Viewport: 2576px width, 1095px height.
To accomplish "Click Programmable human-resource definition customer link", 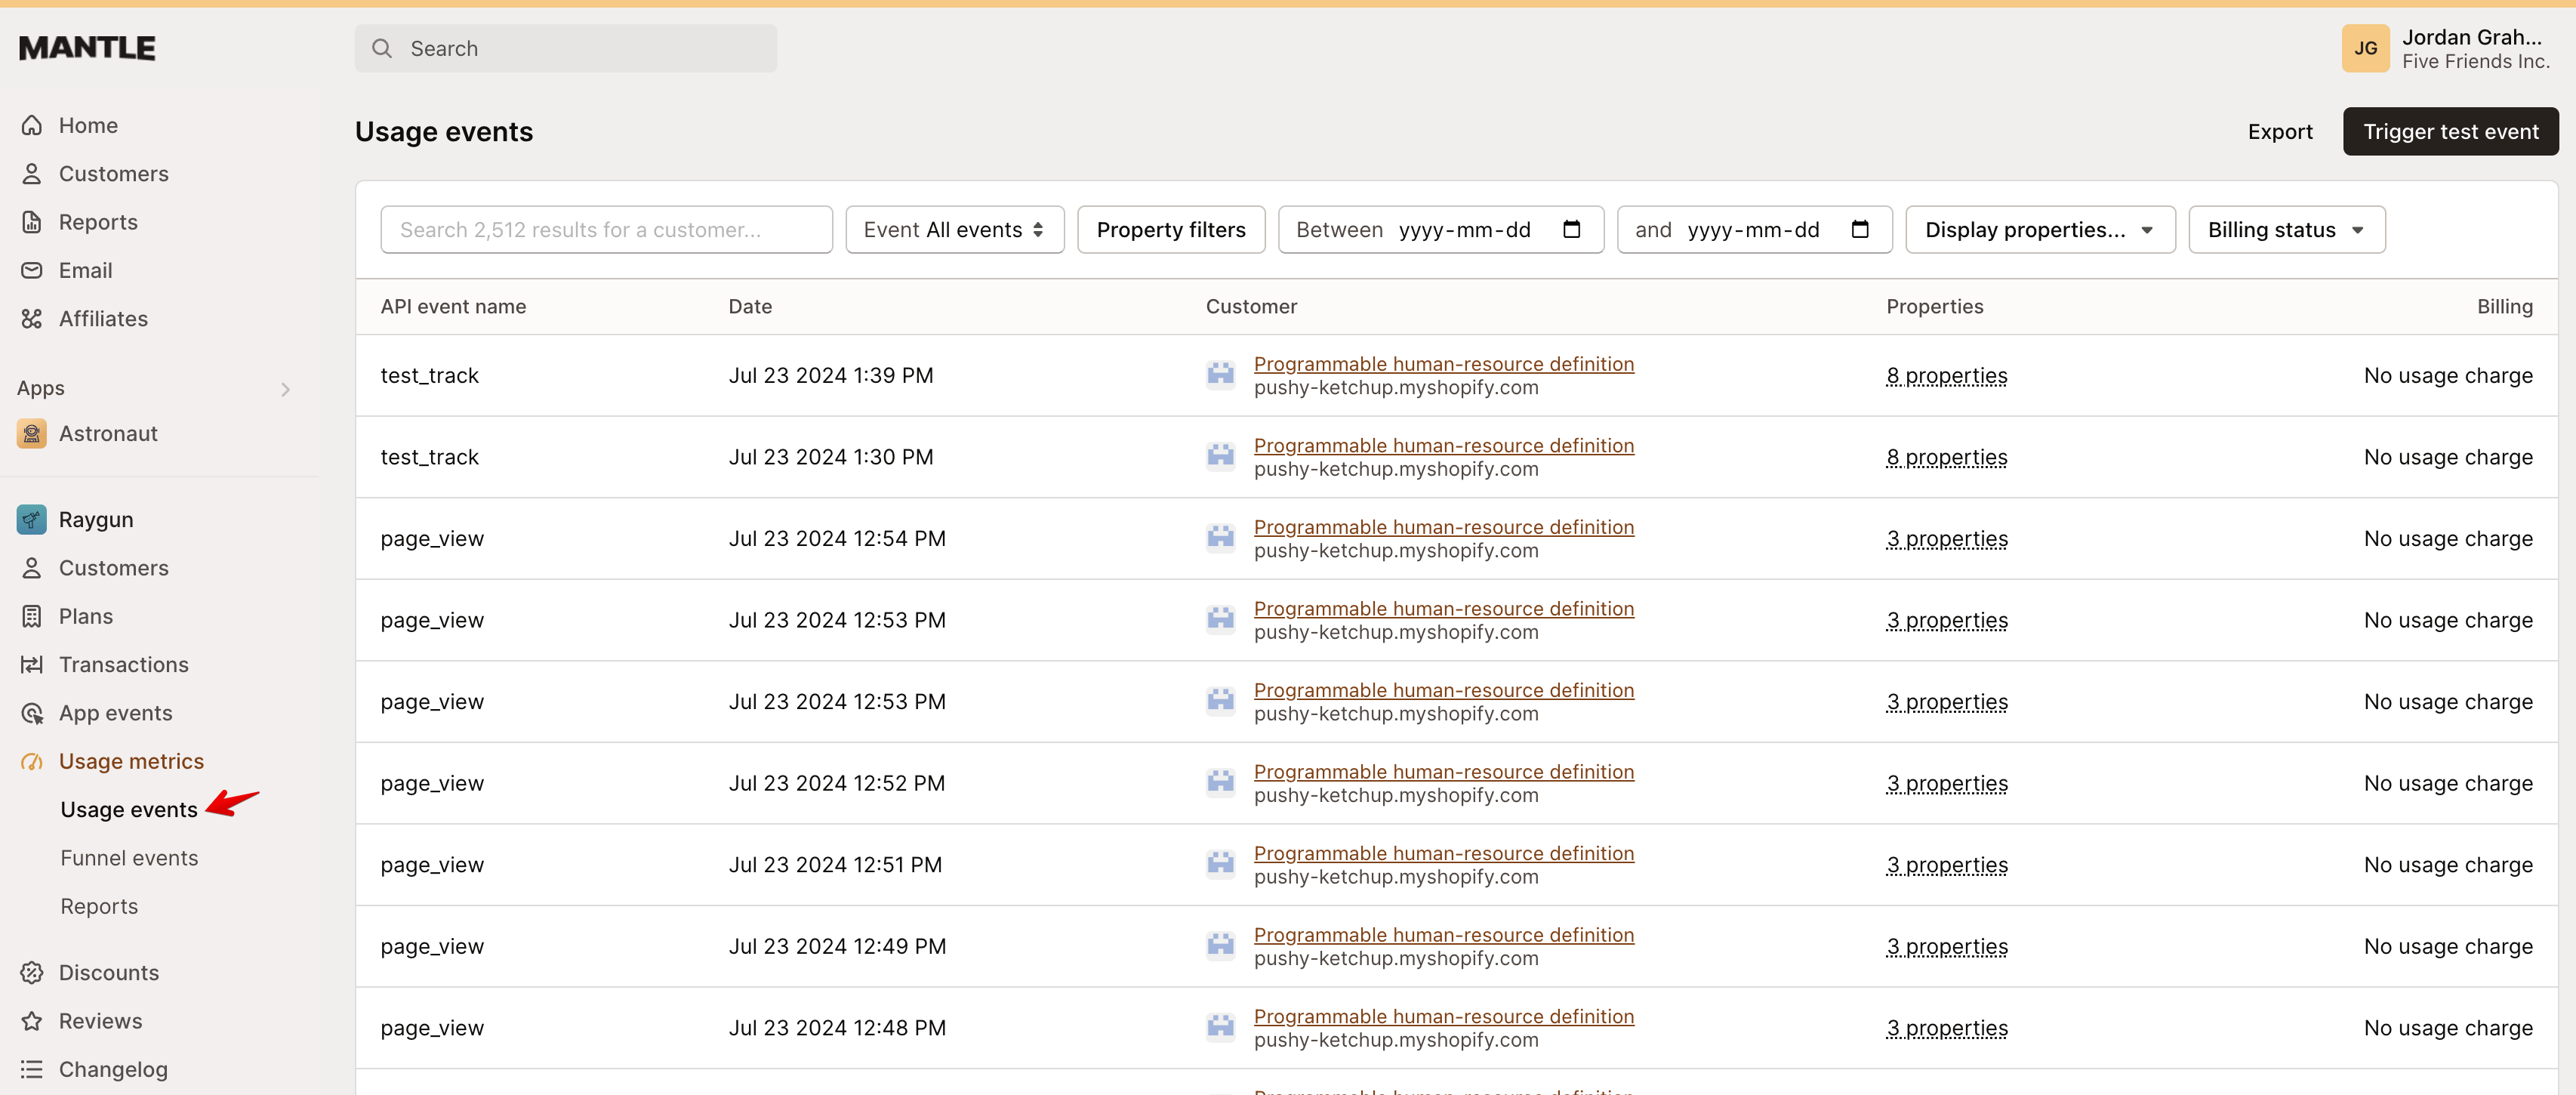I will (1443, 363).
